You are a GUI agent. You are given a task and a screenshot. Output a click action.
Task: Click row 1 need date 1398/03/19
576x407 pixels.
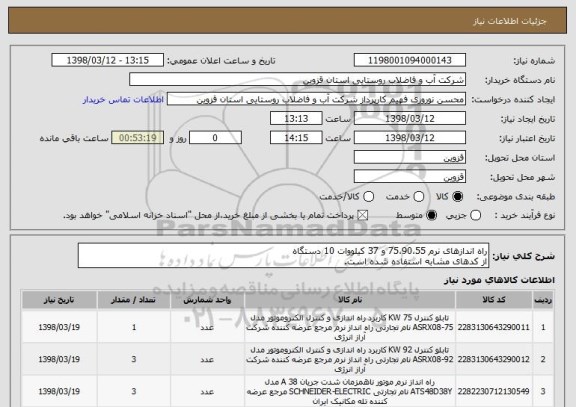point(59,327)
